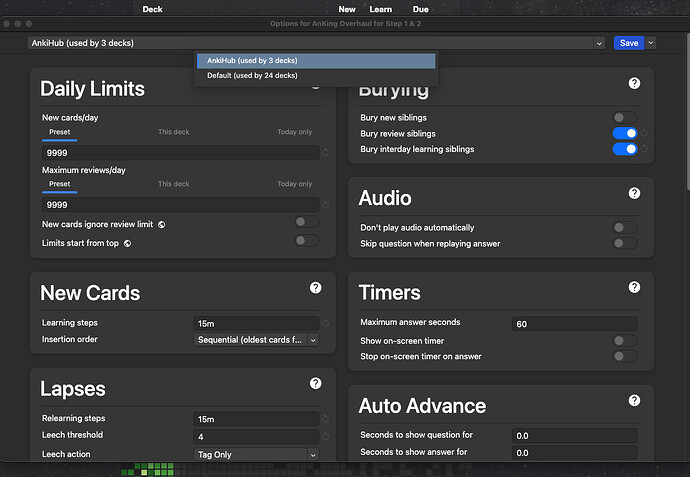This screenshot has width=690, height=477.
Task: Reset New cards/day value icon
Action: (326, 153)
